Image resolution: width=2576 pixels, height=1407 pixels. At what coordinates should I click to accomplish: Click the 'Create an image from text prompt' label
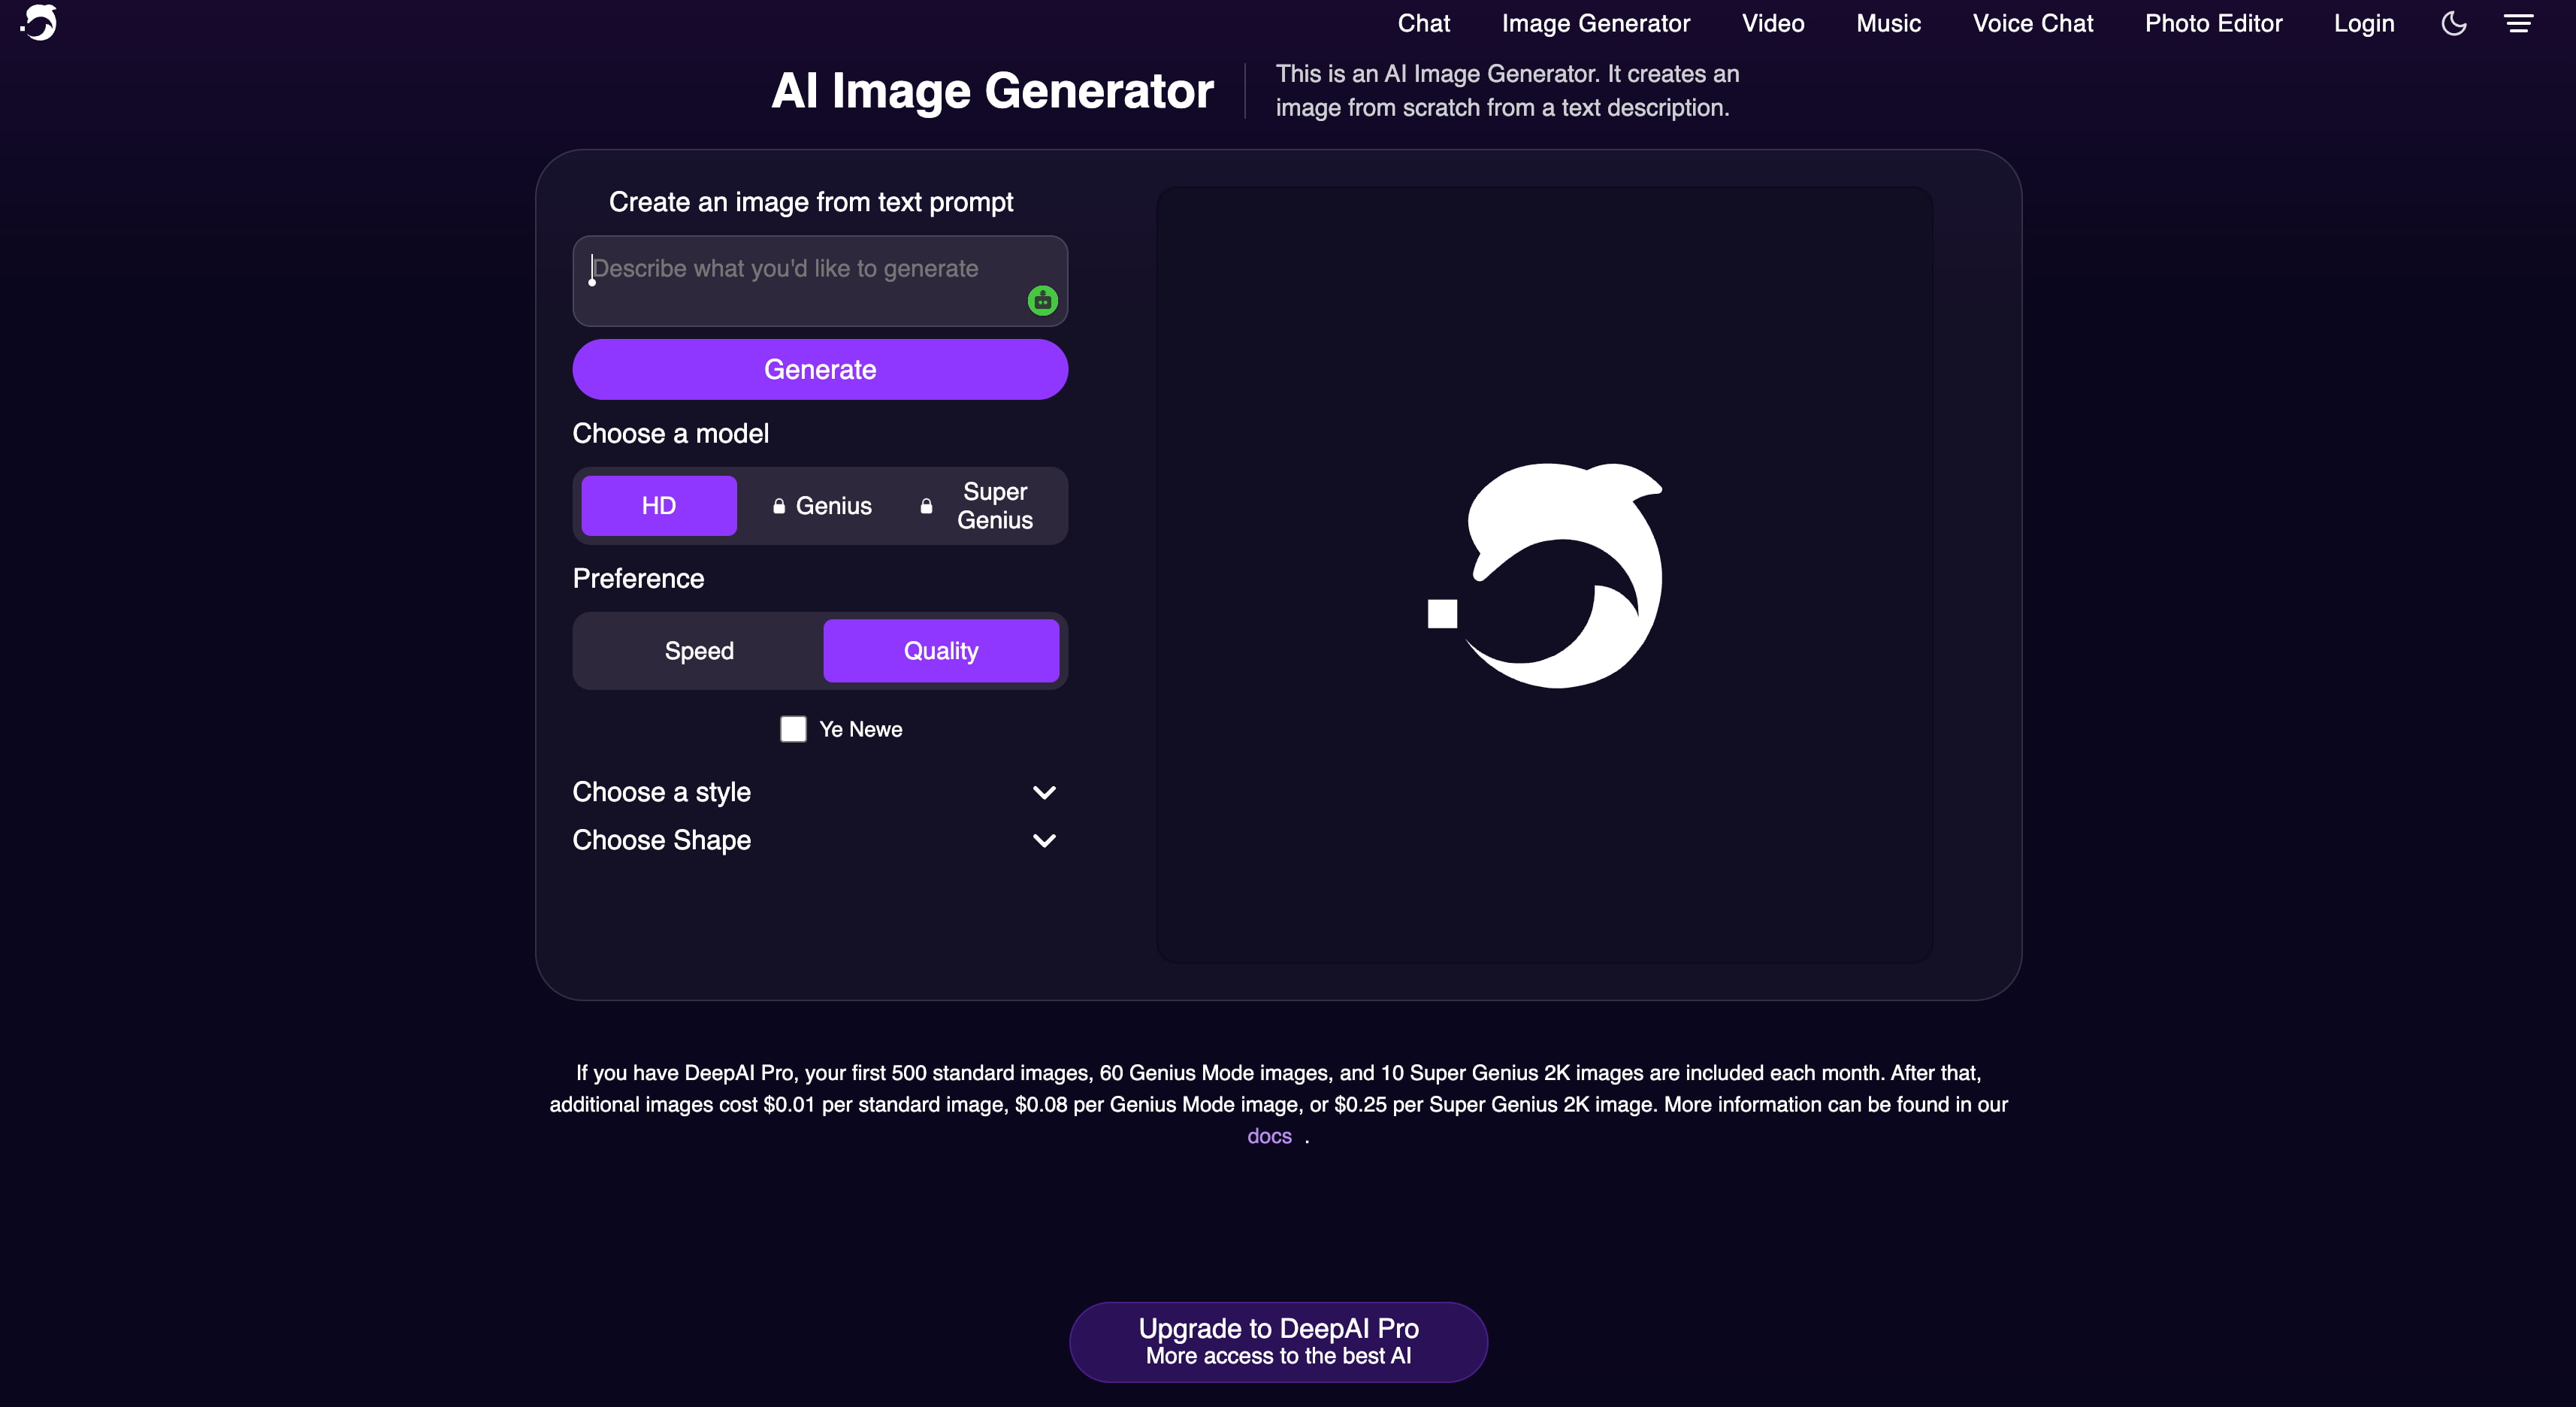click(811, 202)
